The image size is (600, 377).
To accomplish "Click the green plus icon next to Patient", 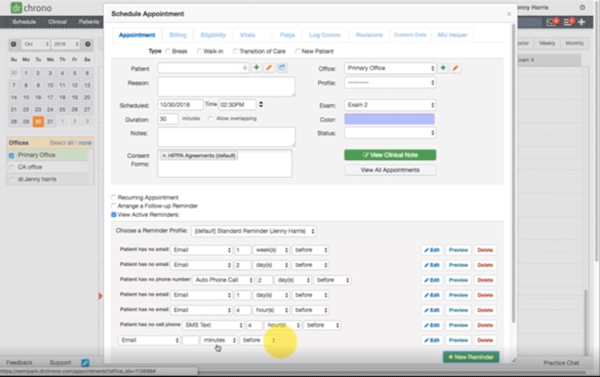I will [256, 68].
